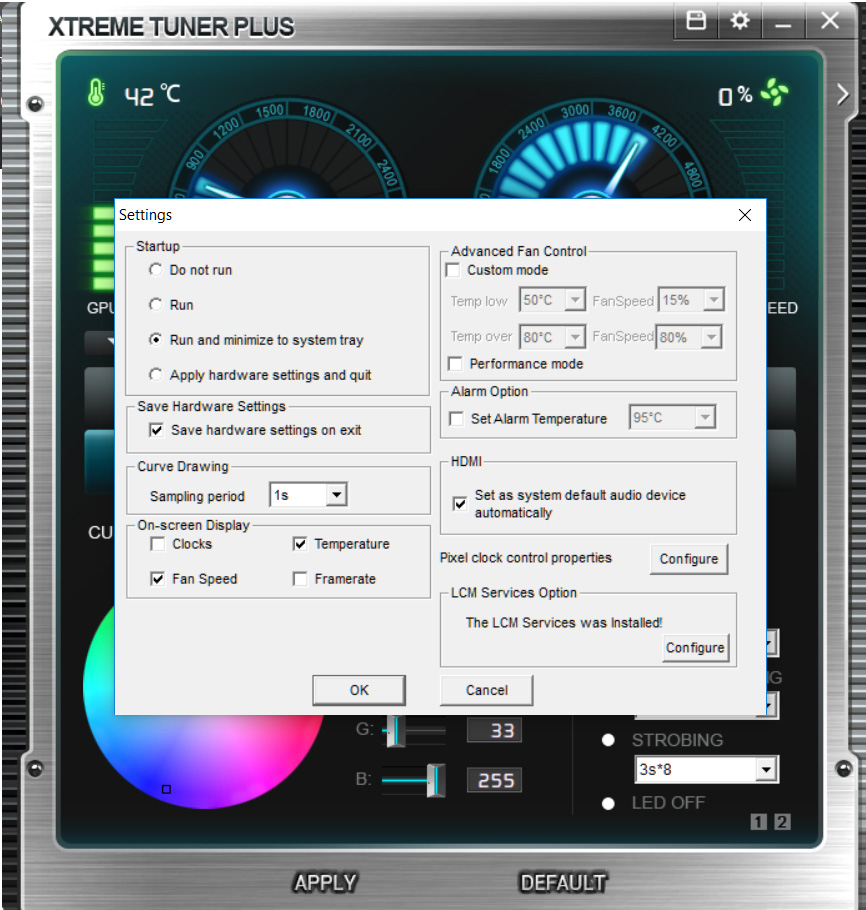
Task: Click the save profile floppy disk icon
Action: pos(696,20)
